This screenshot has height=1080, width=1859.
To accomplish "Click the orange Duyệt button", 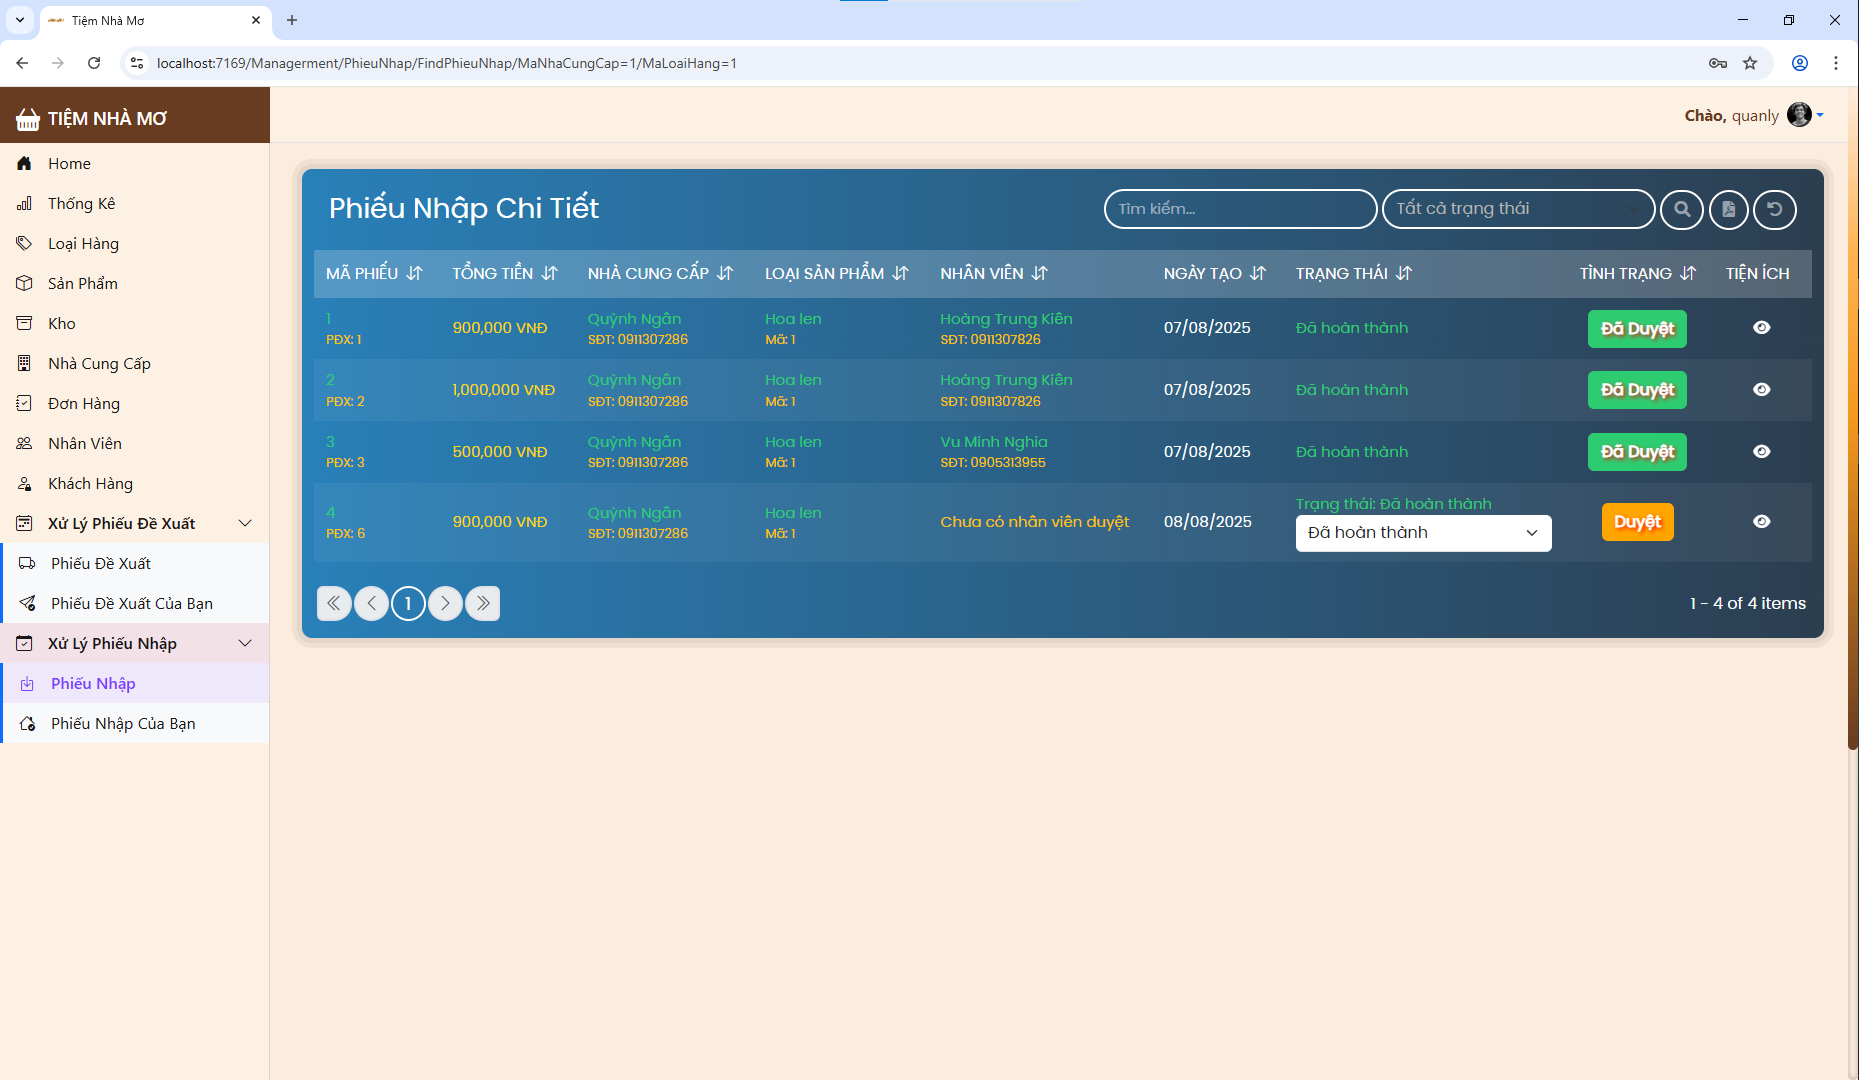I will [1637, 522].
